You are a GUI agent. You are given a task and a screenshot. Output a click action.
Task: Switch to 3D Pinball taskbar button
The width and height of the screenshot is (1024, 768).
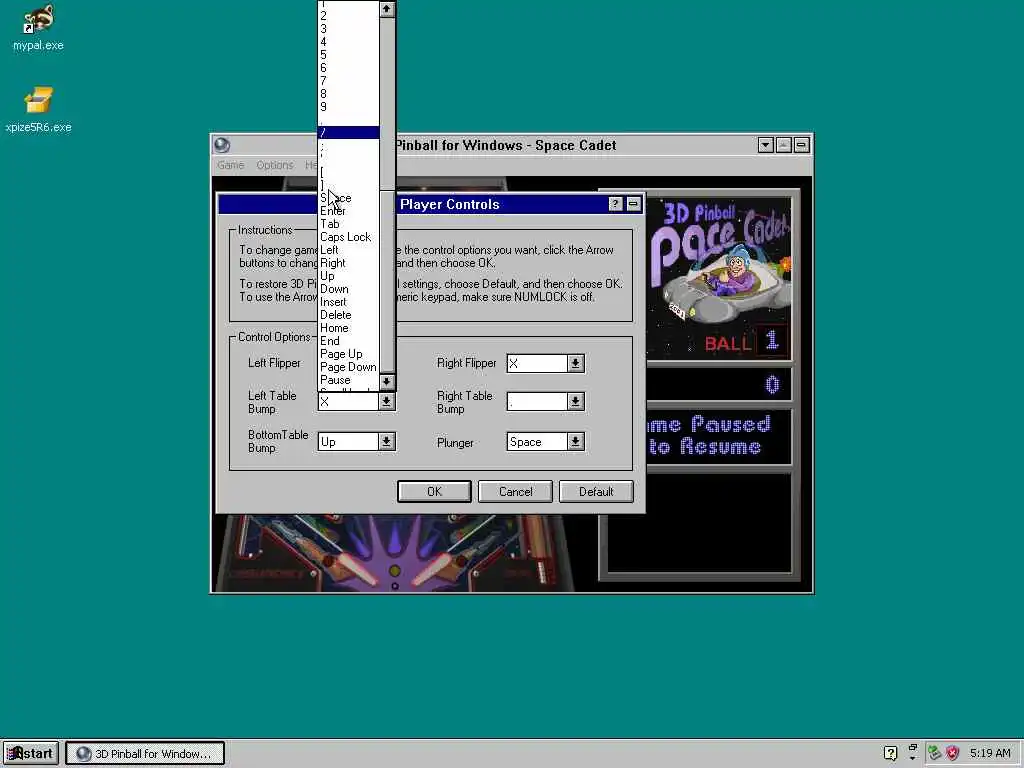[145, 753]
